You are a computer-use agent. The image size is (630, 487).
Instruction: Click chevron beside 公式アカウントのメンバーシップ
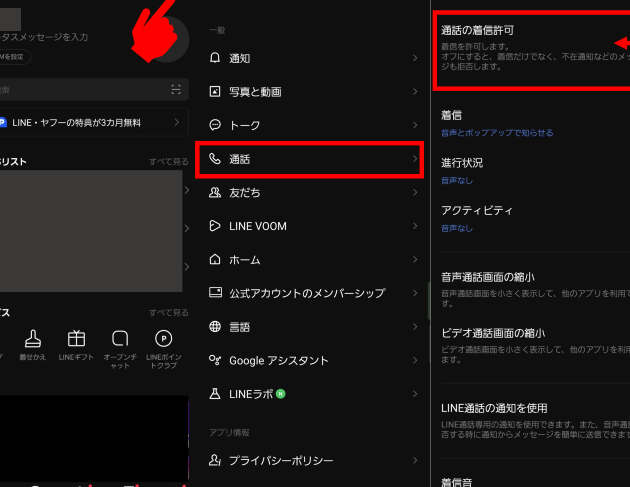pyautogui.click(x=415, y=293)
